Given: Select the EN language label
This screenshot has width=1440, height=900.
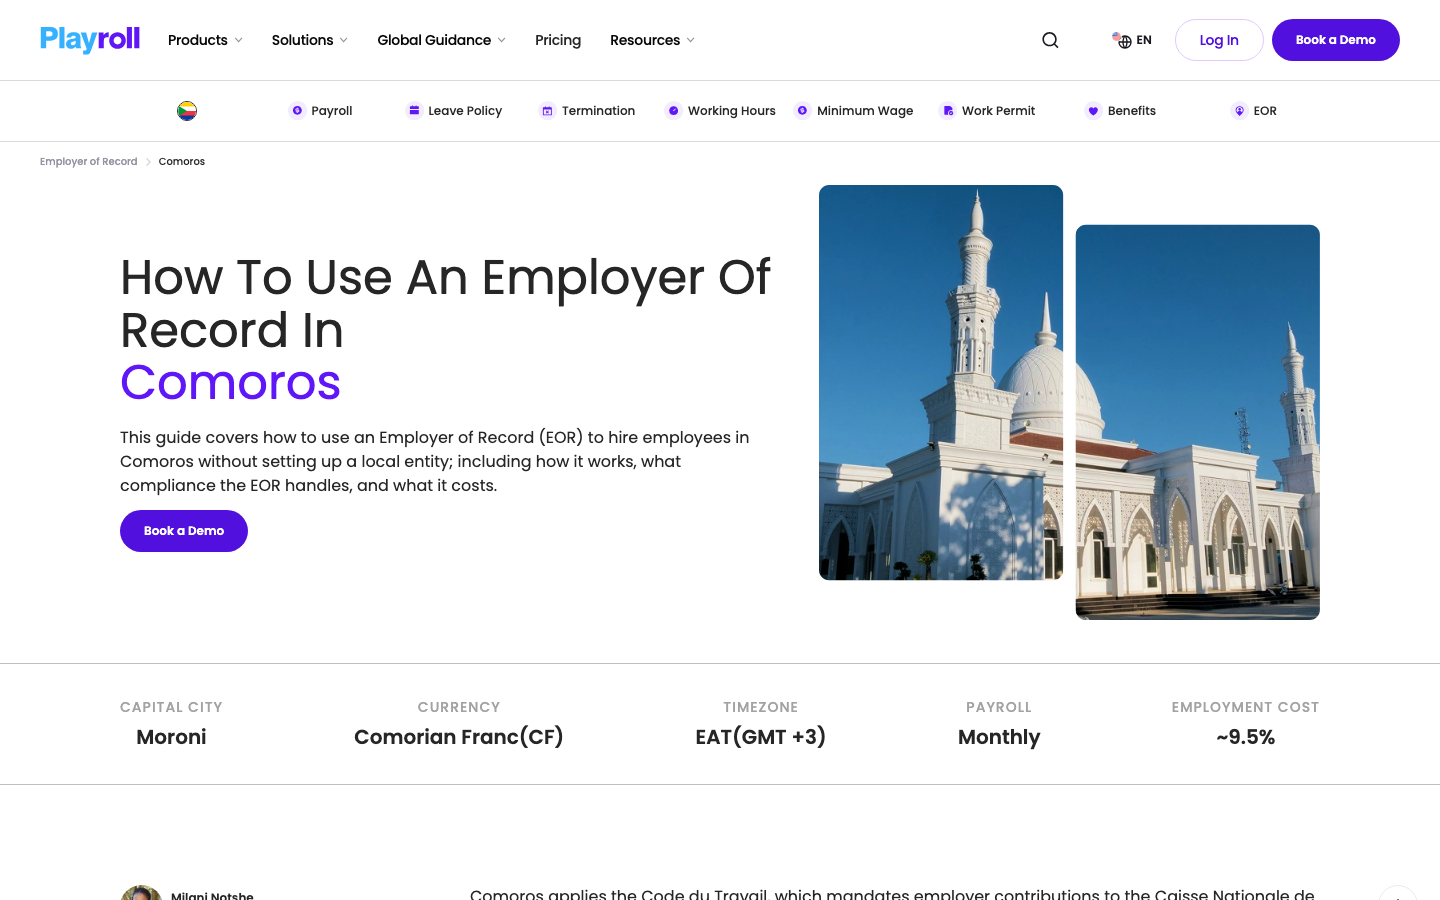Looking at the screenshot, I should tap(1144, 40).
